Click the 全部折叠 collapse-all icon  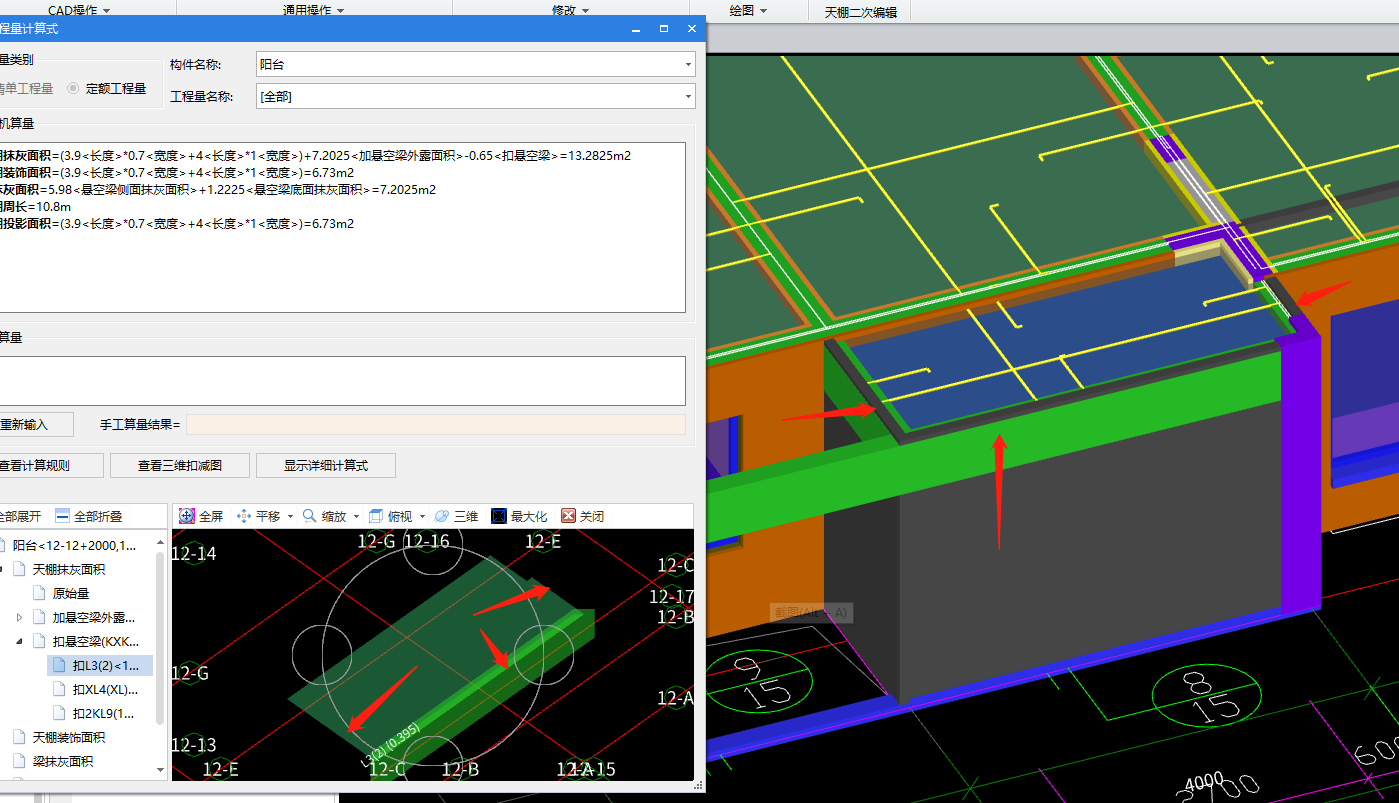(x=62, y=516)
